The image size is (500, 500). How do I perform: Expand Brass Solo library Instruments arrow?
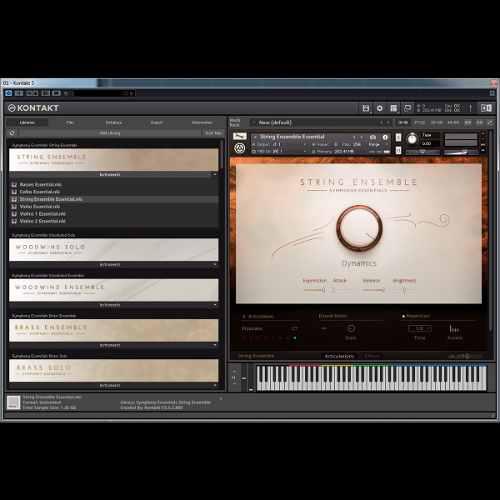pyautogui.click(x=215, y=385)
